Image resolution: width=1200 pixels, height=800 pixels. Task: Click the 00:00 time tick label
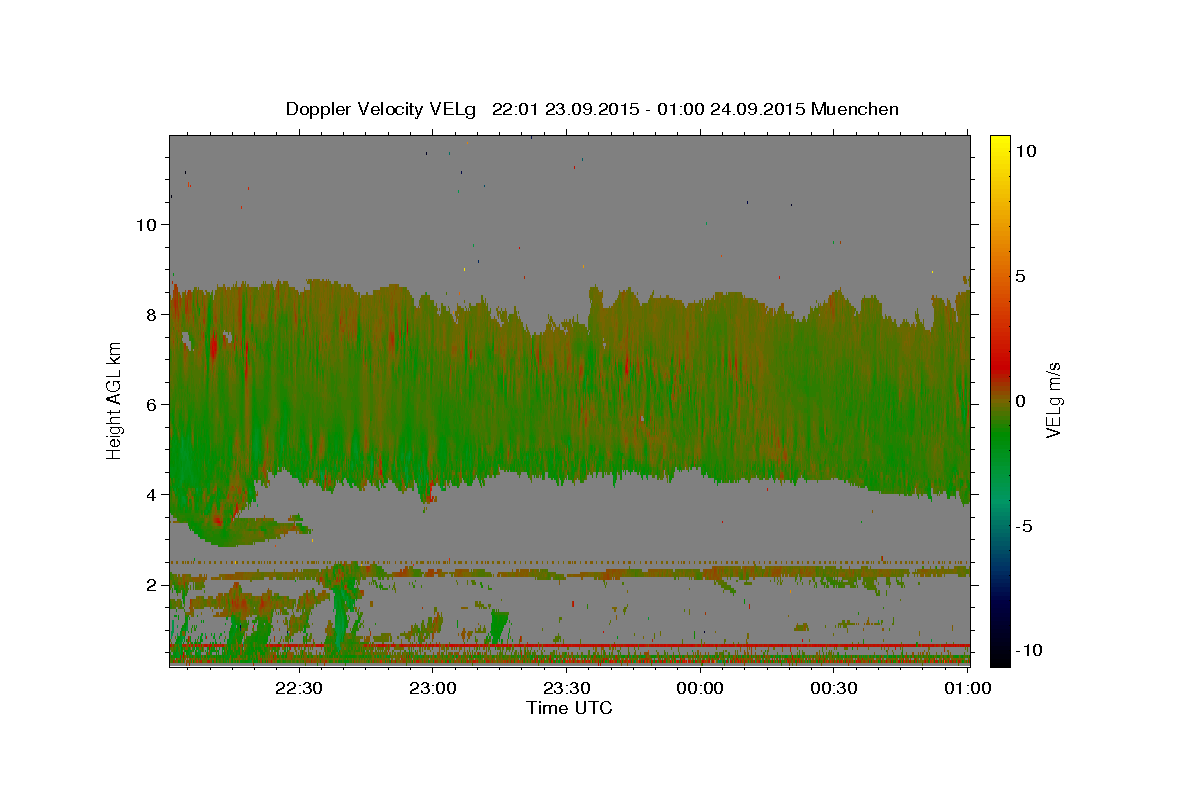[x=701, y=688]
